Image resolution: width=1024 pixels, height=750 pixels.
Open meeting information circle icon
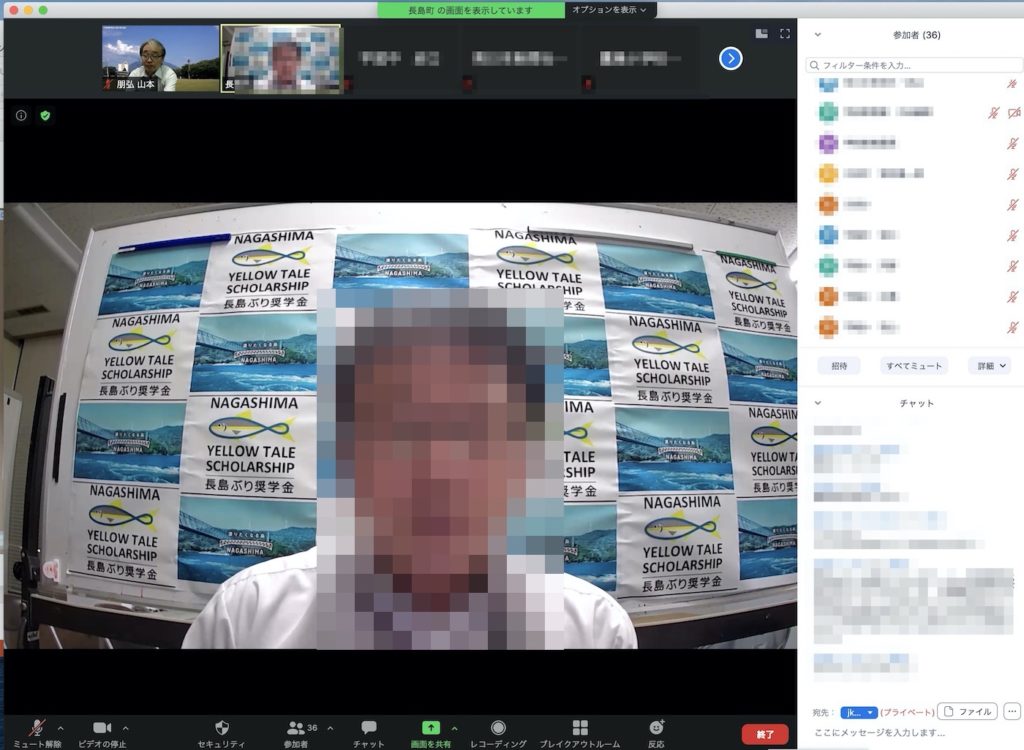click(x=21, y=116)
